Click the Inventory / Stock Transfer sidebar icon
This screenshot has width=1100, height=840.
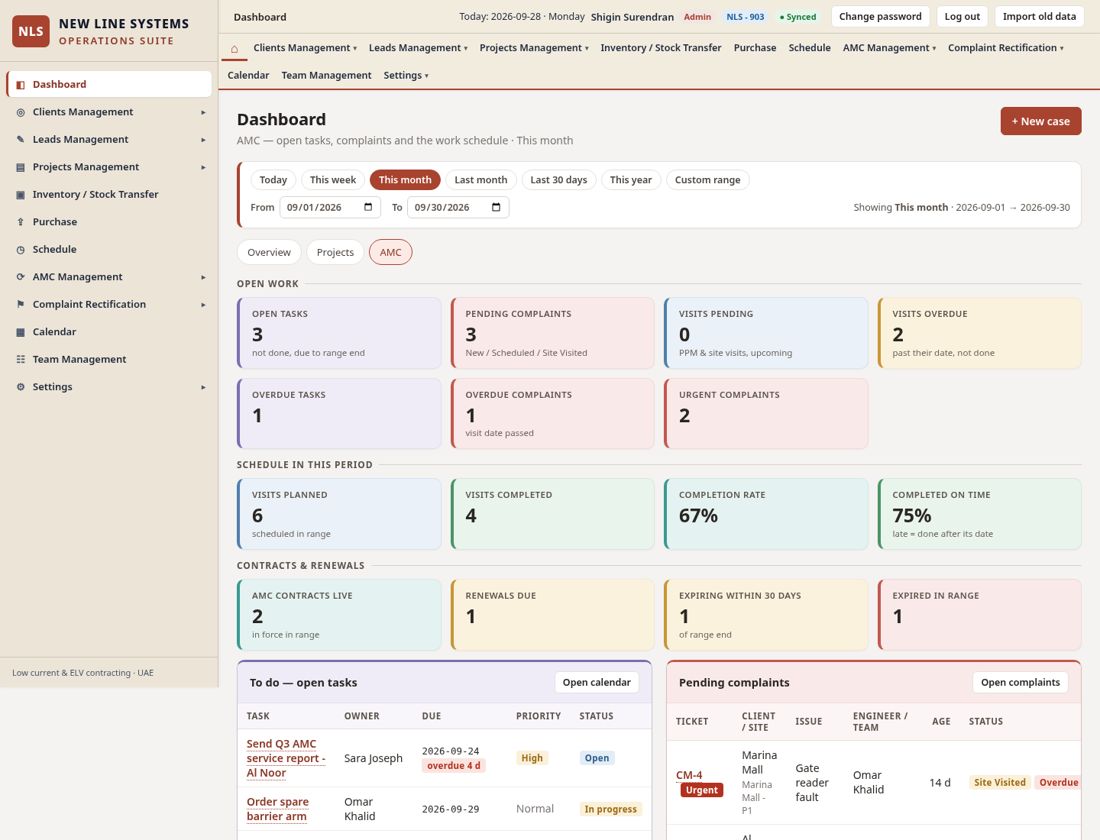20,194
